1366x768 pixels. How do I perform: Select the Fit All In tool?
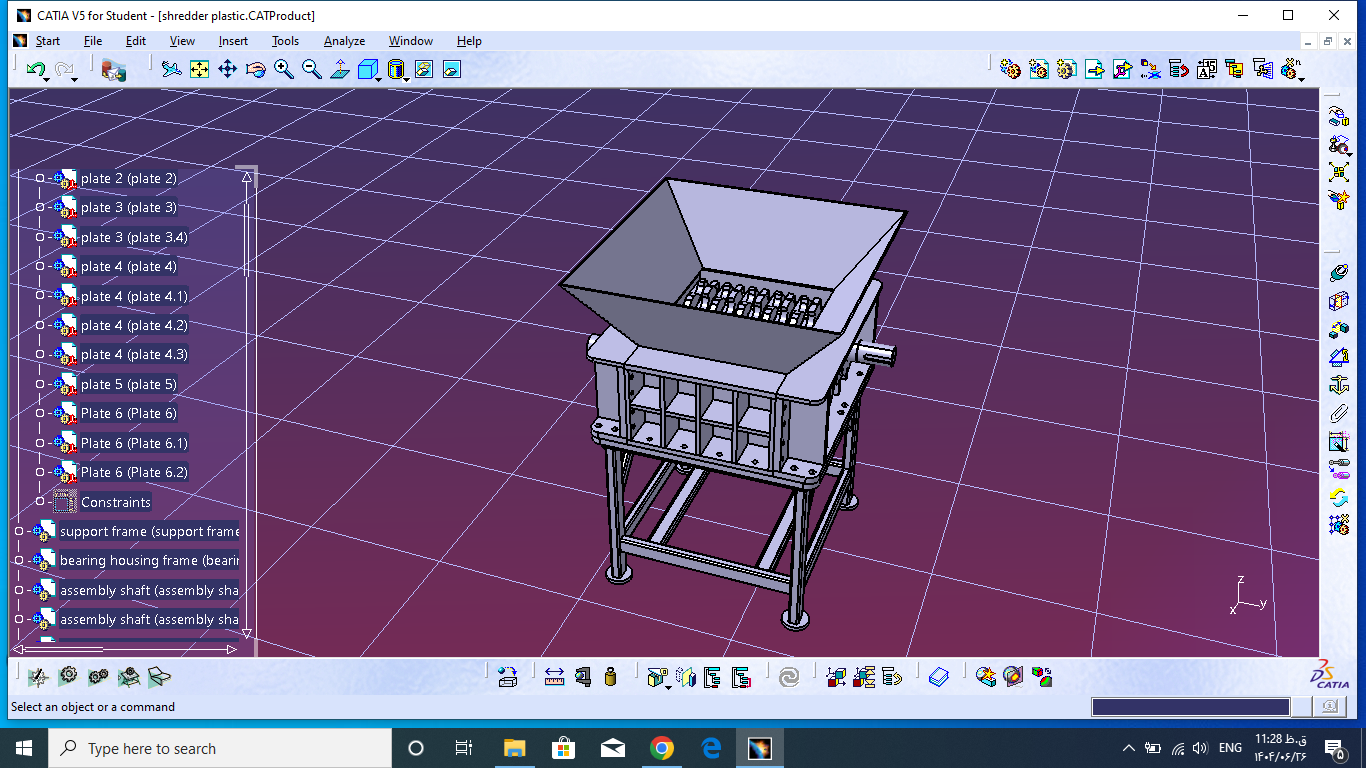pyautogui.click(x=199, y=69)
